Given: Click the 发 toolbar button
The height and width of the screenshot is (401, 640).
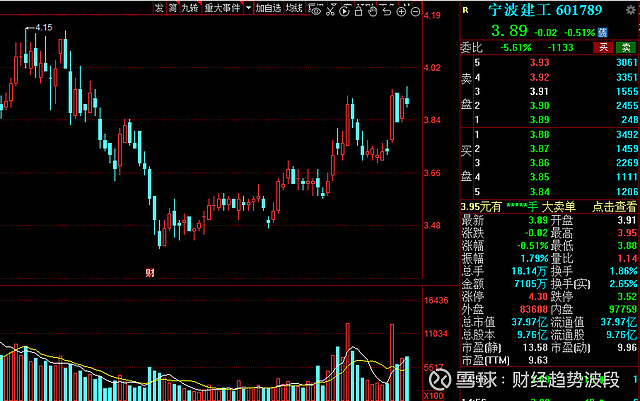Looking at the screenshot, I should tap(159, 8).
